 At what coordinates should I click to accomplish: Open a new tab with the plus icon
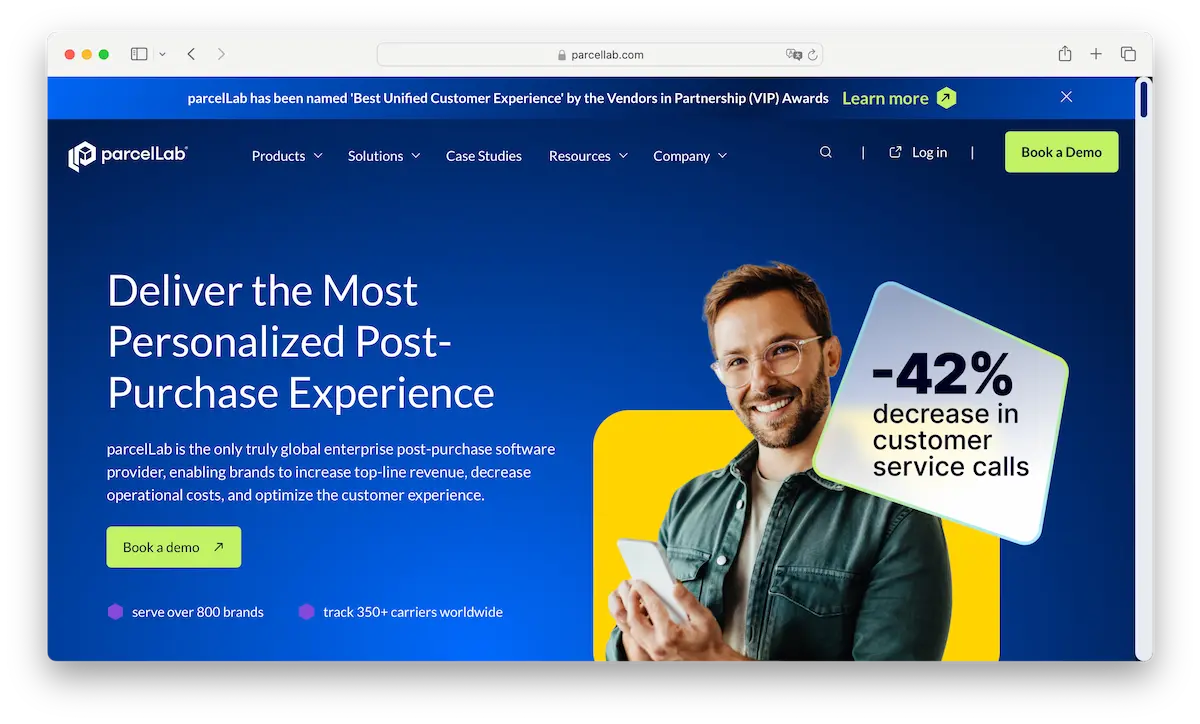(x=1096, y=54)
